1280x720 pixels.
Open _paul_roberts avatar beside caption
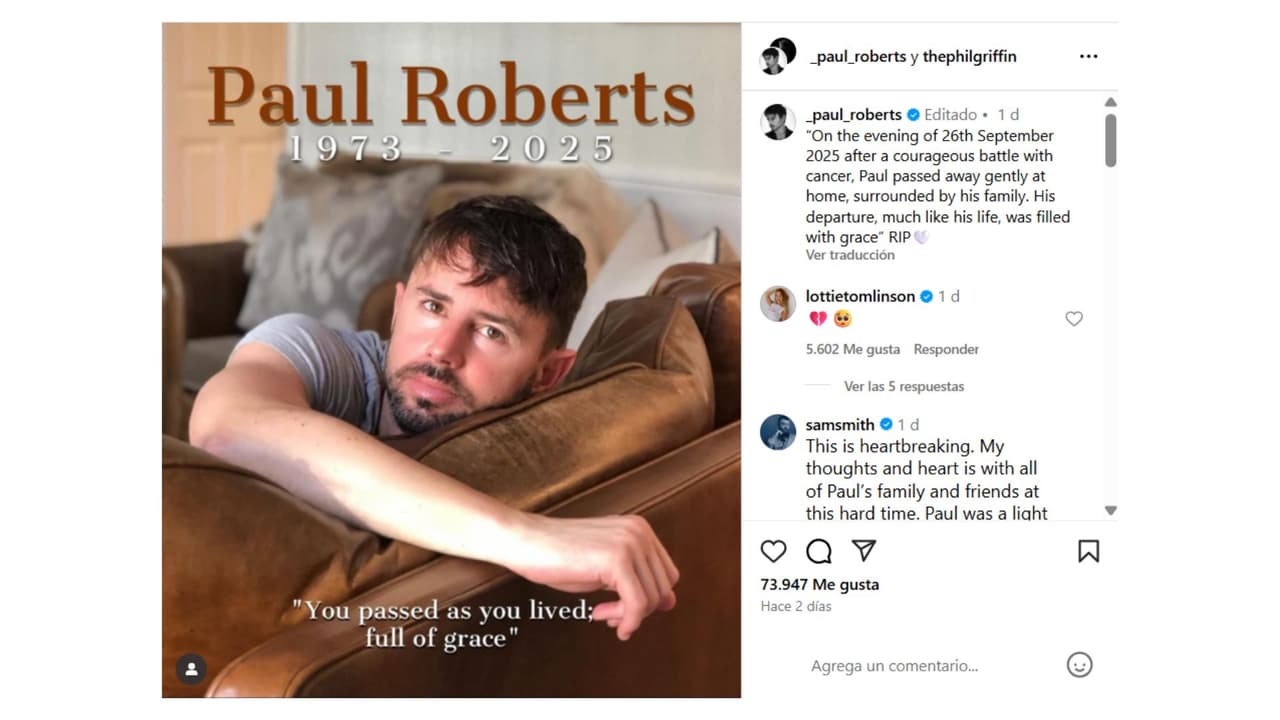pos(778,122)
